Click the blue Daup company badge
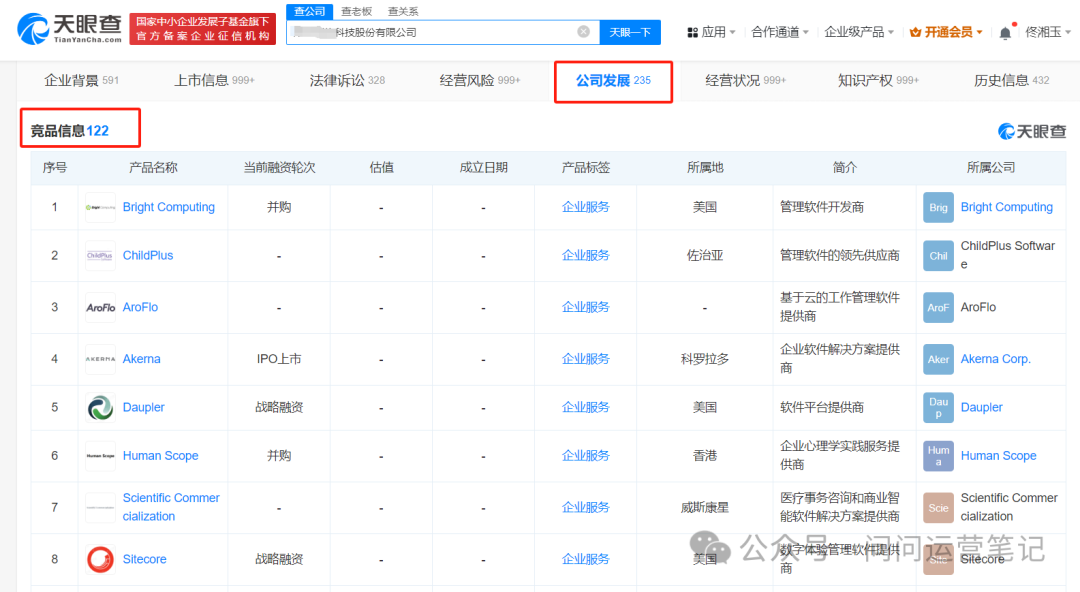The height and width of the screenshot is (592, 1080). pyautogui.click(x=938, y=407)
